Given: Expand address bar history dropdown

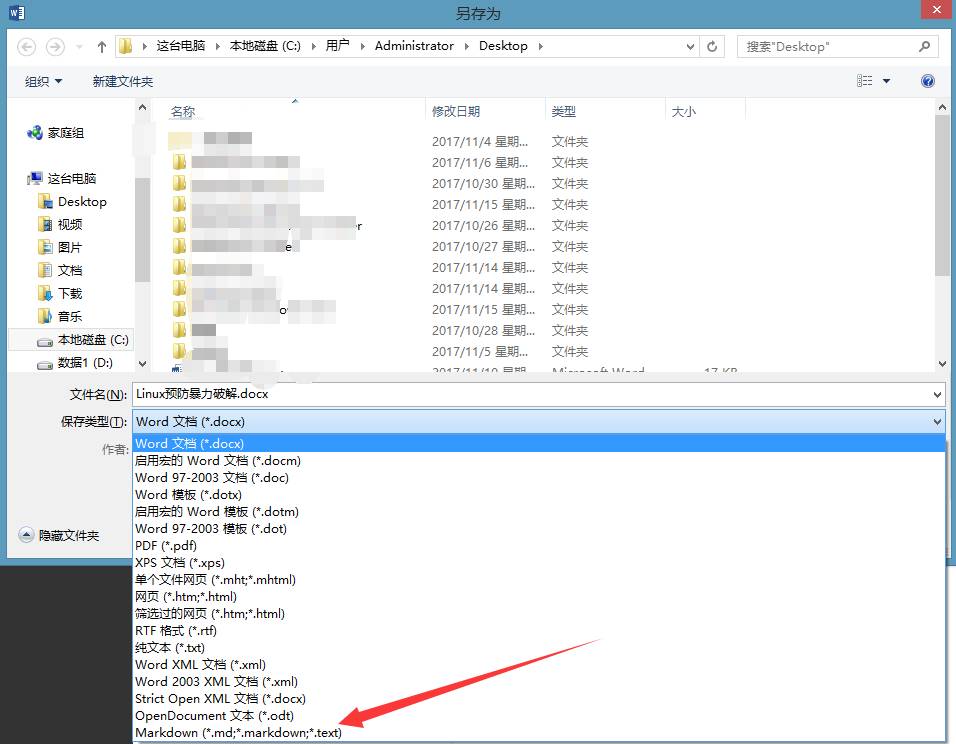Looking at the screenshot, I should click(690, 46).
